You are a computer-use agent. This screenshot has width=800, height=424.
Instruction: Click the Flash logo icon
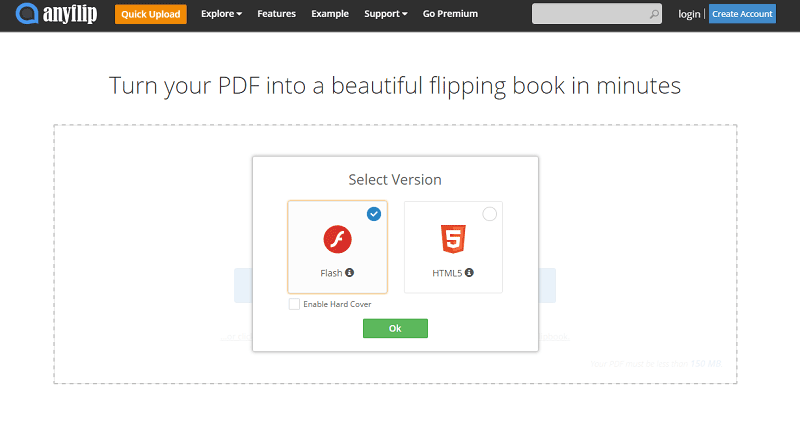tap(337, 239)
